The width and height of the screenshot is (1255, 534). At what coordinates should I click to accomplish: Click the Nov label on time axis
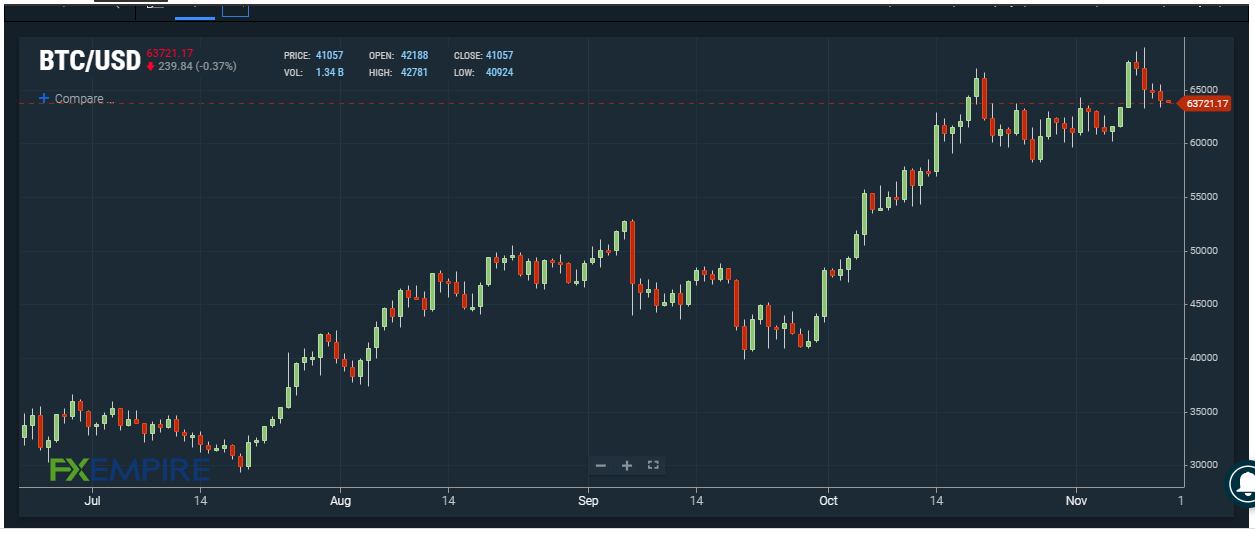pos(1075,500)
